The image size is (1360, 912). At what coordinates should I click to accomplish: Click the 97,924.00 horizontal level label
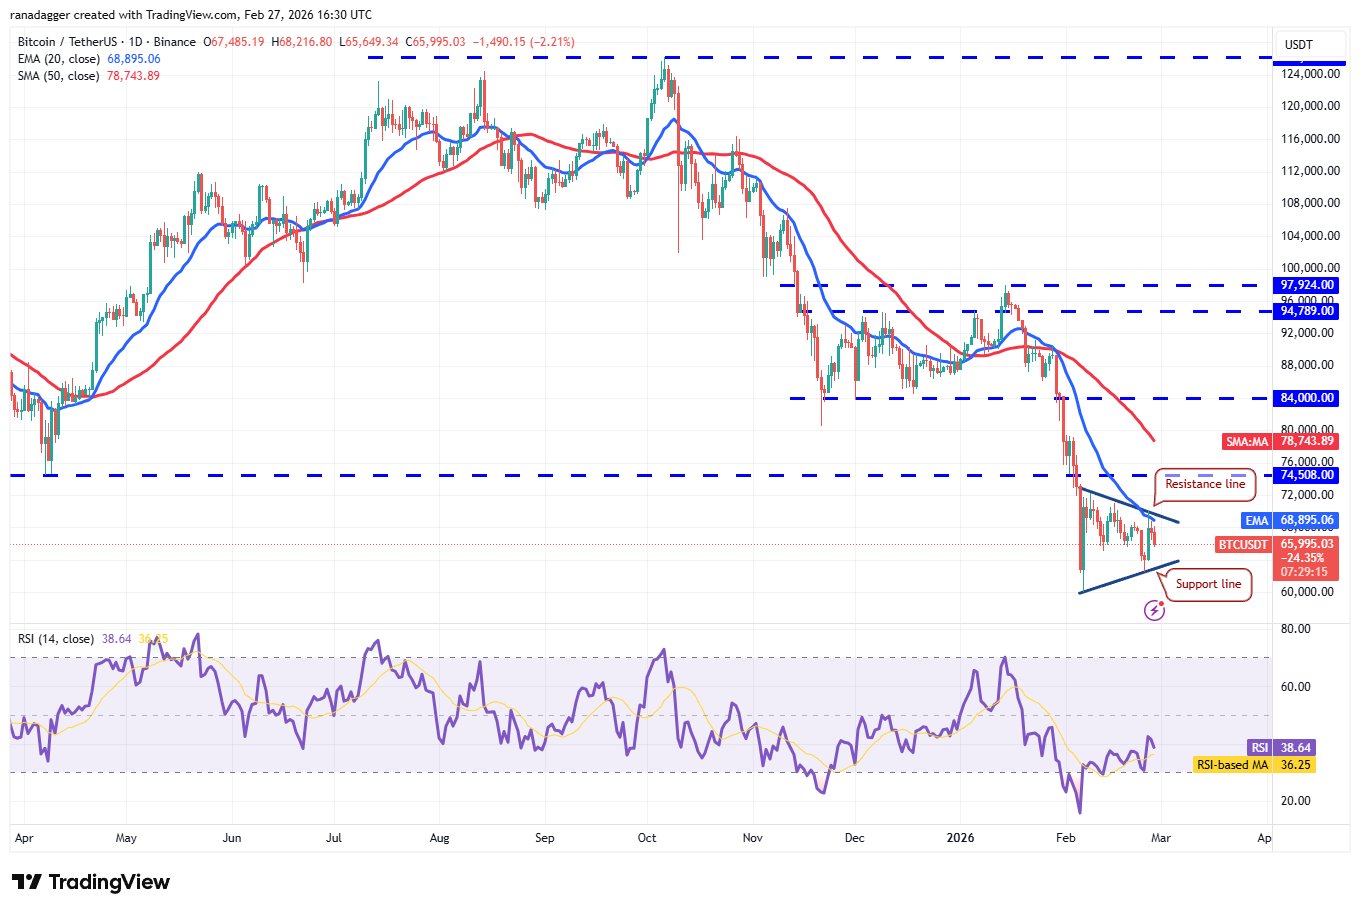tap(1306, 286)
